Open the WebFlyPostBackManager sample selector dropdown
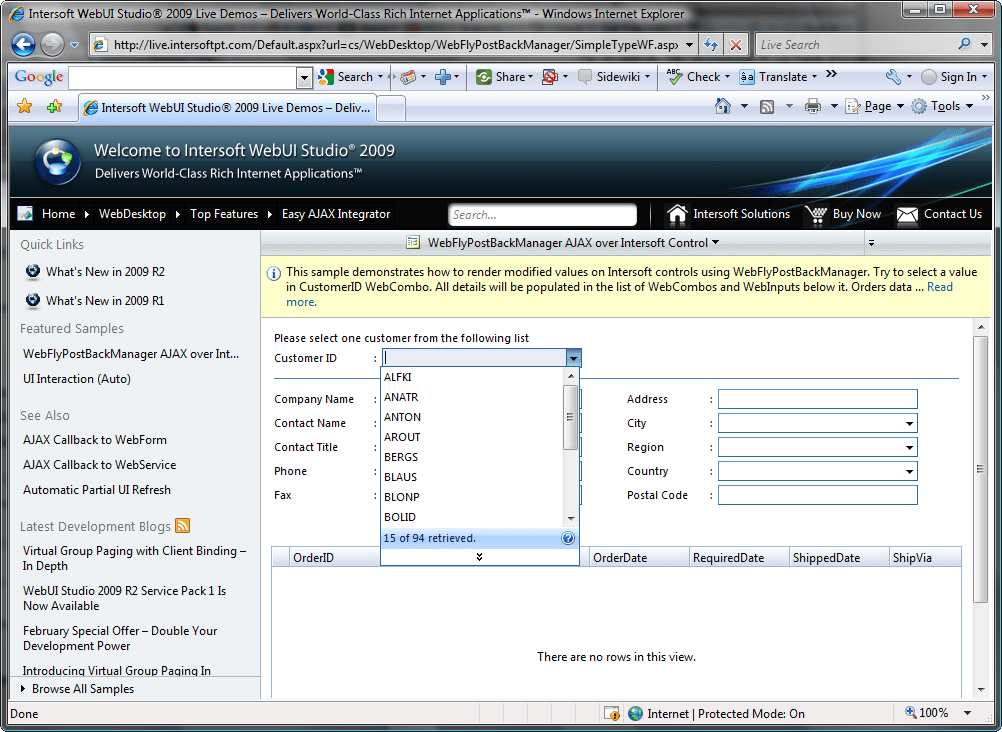 716,241
